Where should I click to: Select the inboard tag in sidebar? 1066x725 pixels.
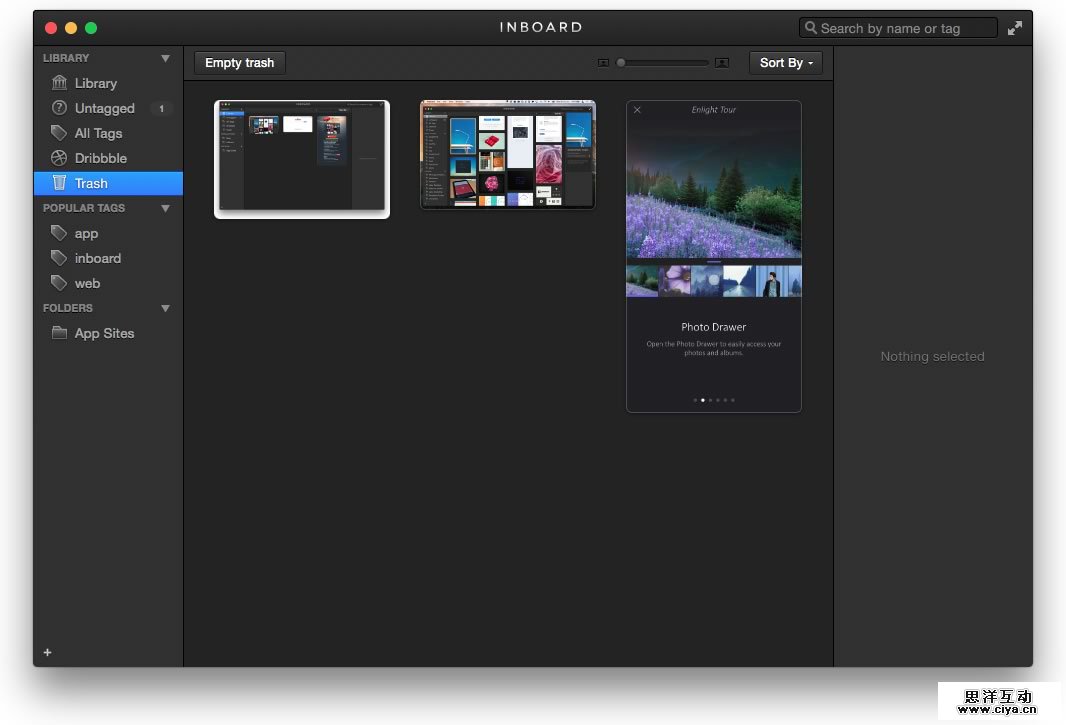point(97,258)
